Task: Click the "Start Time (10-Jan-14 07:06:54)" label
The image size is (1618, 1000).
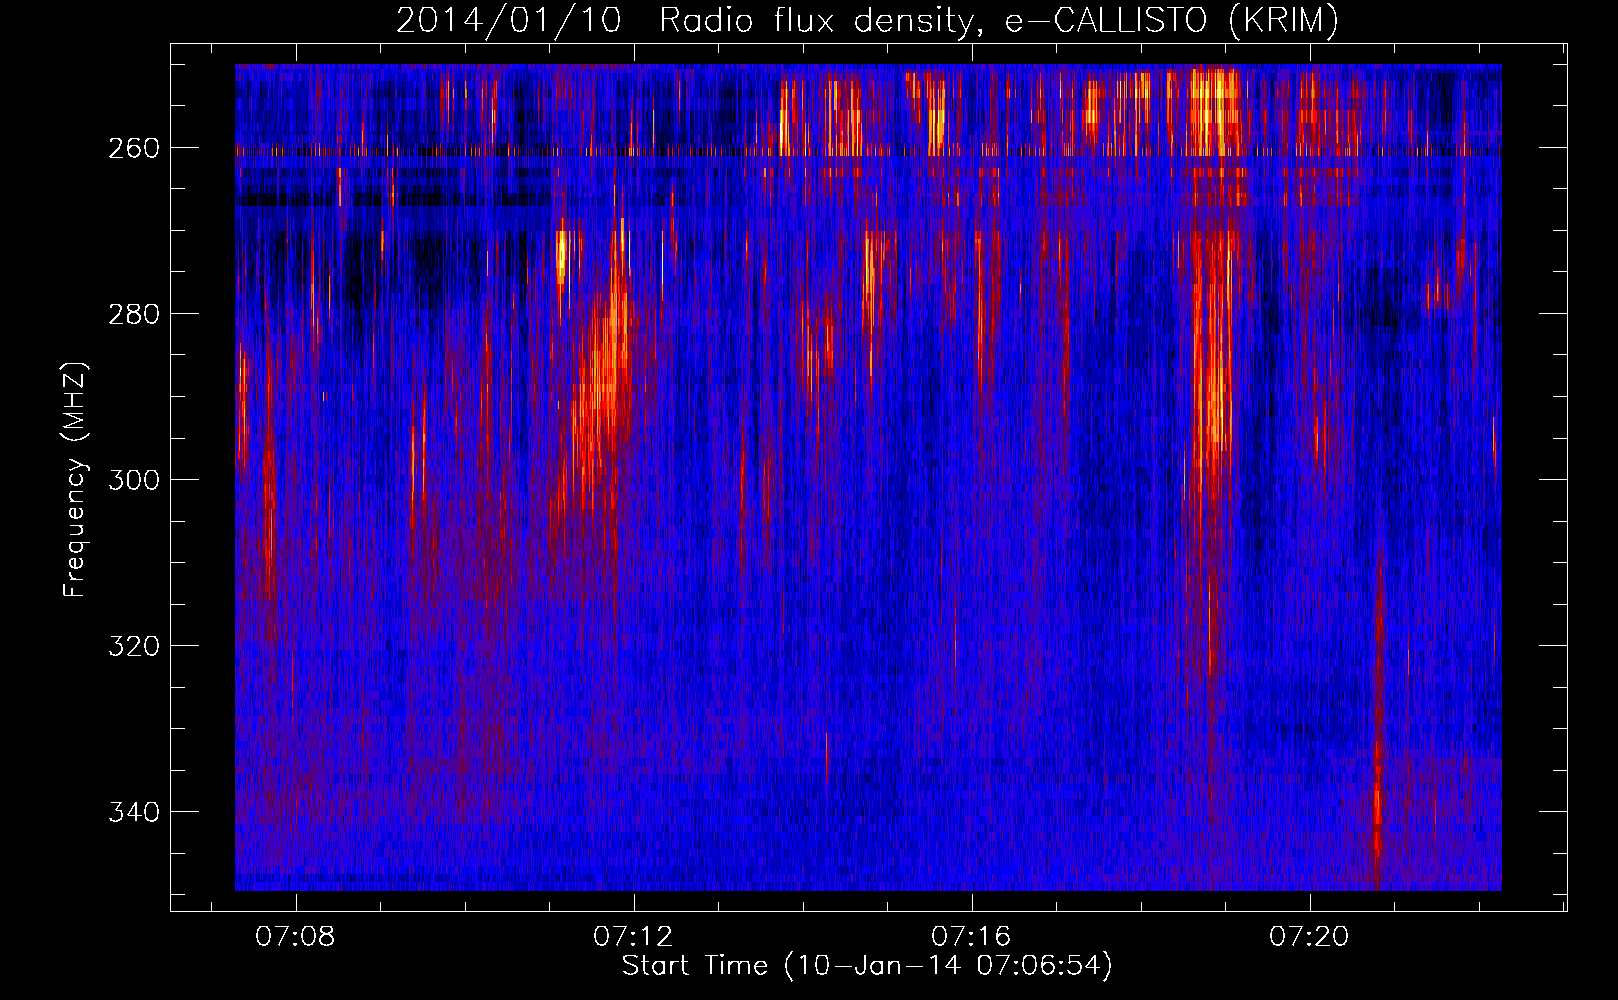Action: point(867,966)
